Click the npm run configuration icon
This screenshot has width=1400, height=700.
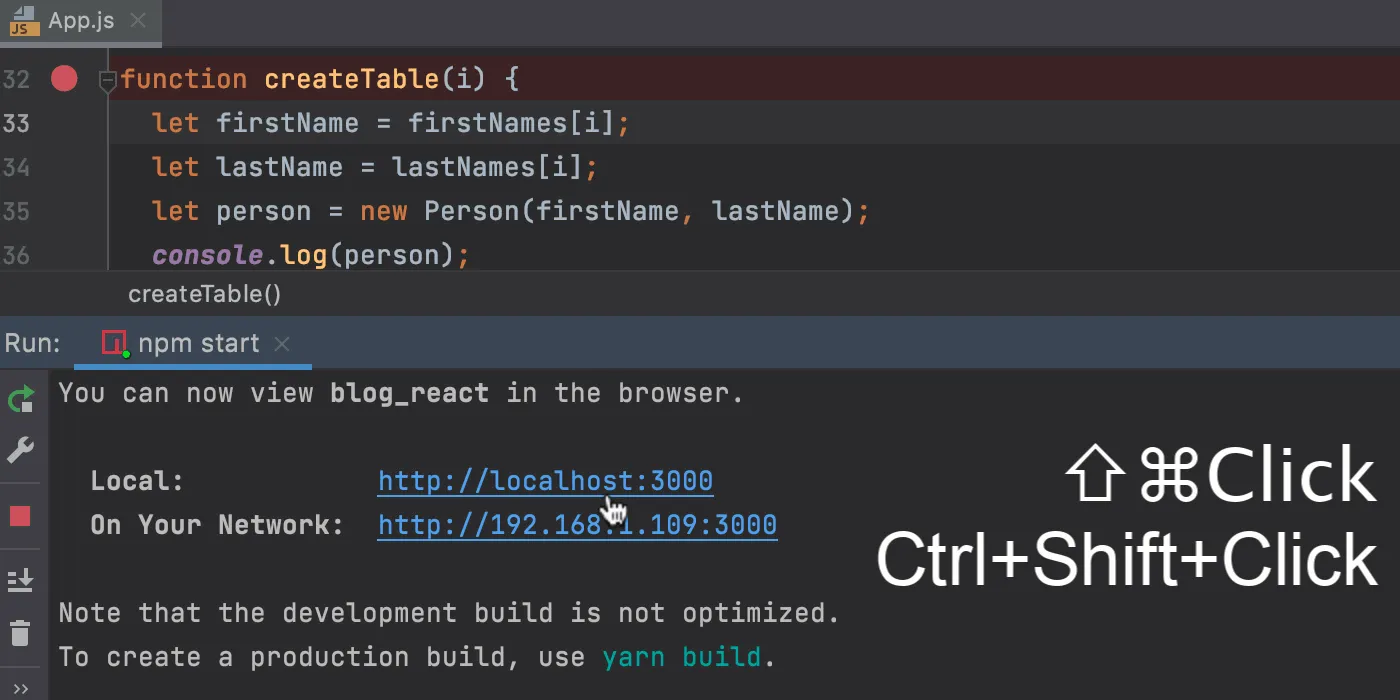point(115,344)
